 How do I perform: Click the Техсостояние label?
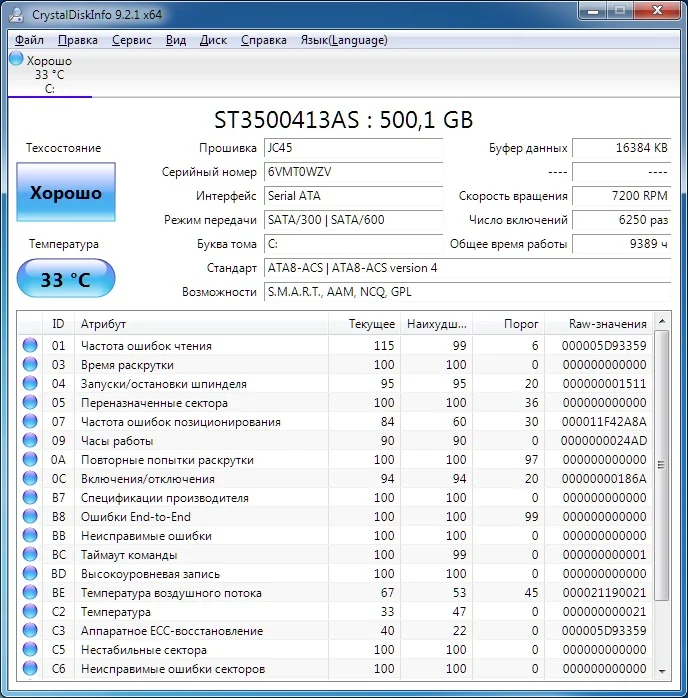click(63, 148)
